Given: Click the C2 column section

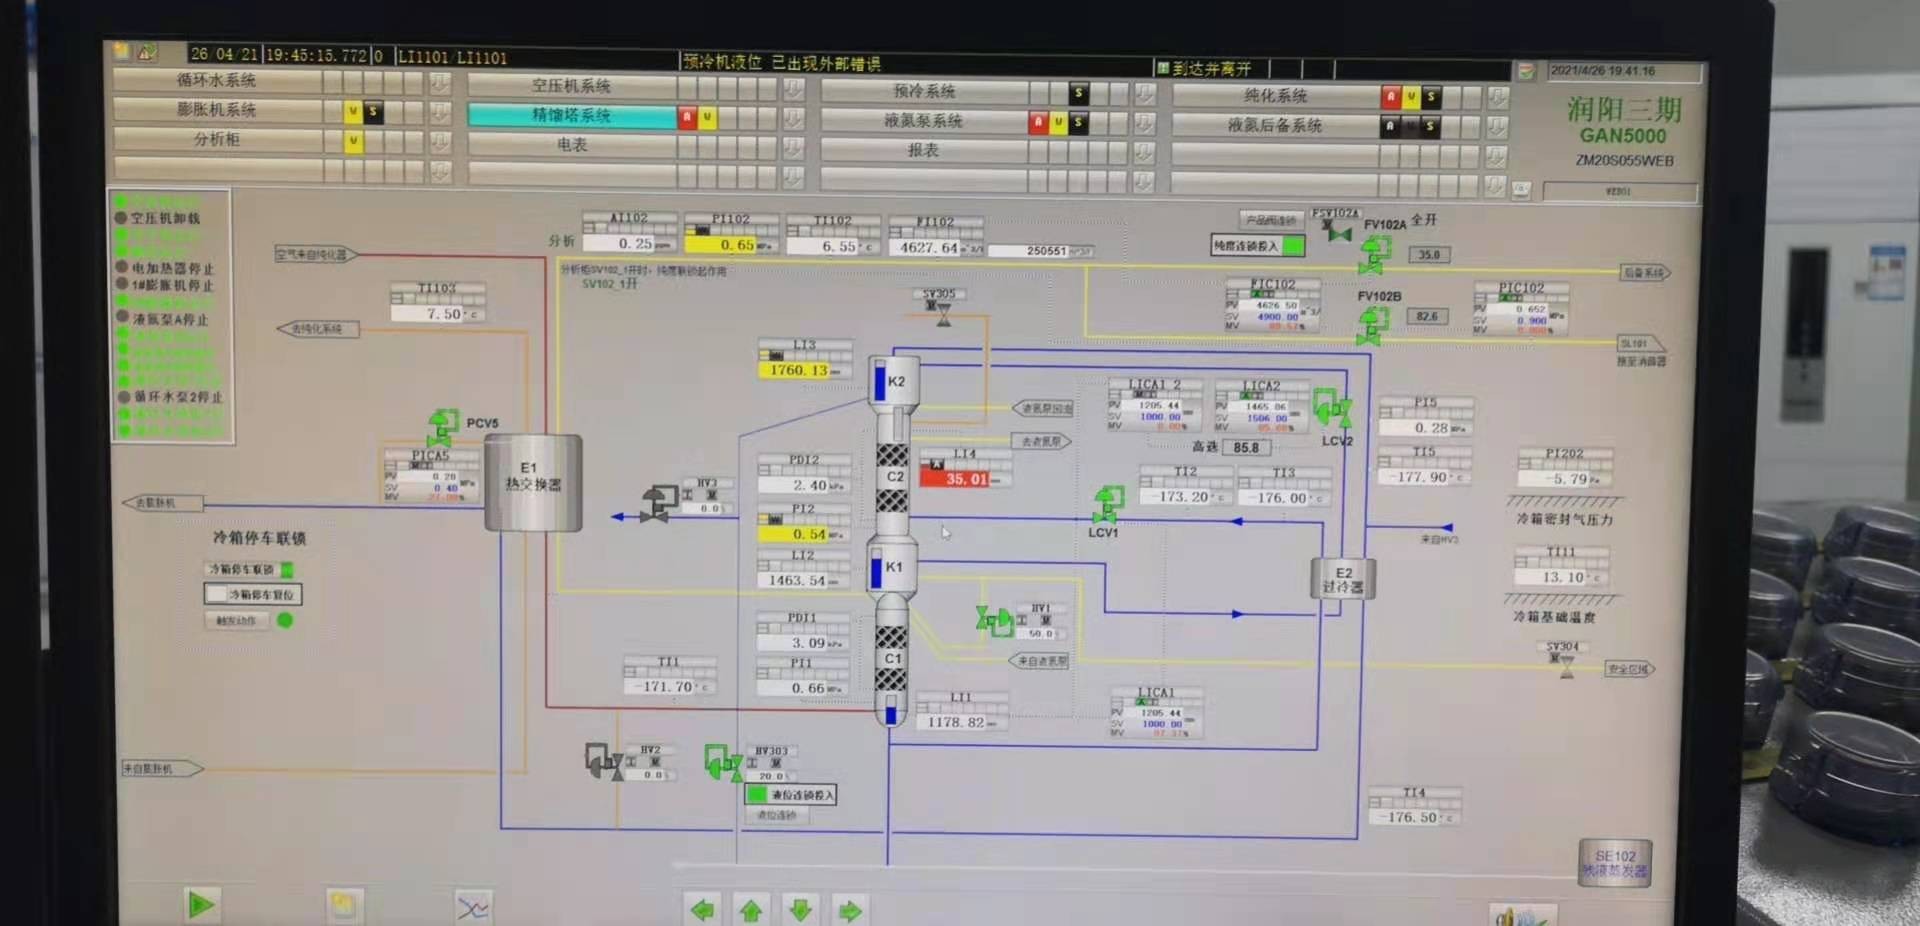Looking at the screenshot, I should [893, 477].
